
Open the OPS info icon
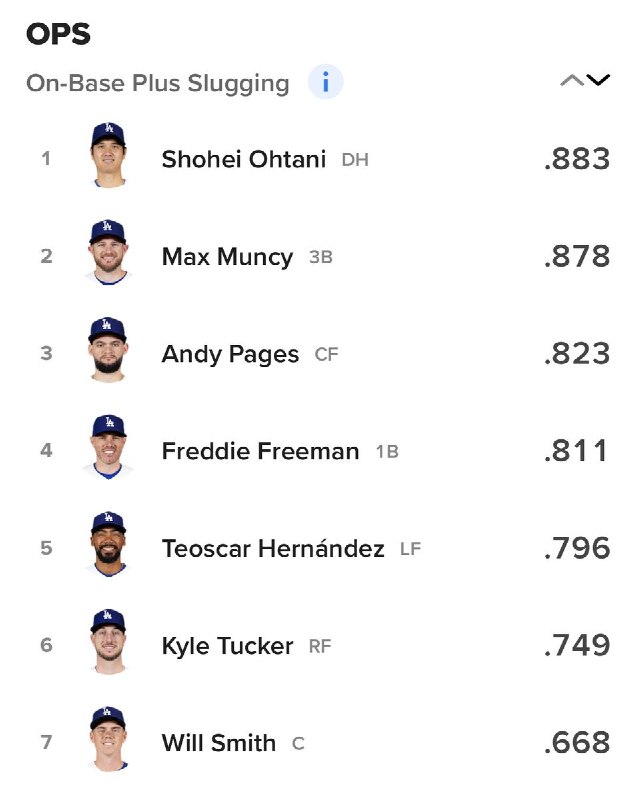point(325,82)
